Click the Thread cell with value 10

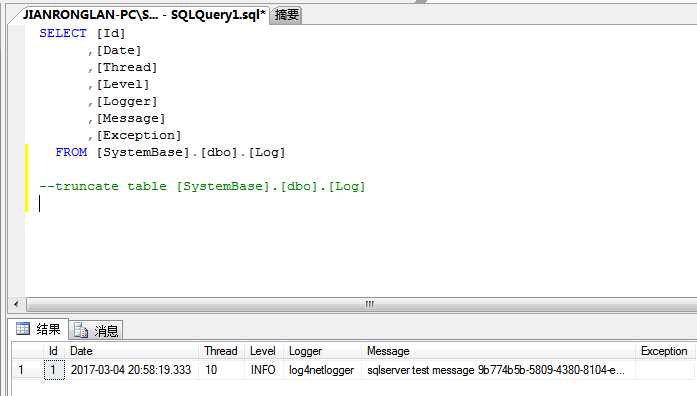pos(222,370)
